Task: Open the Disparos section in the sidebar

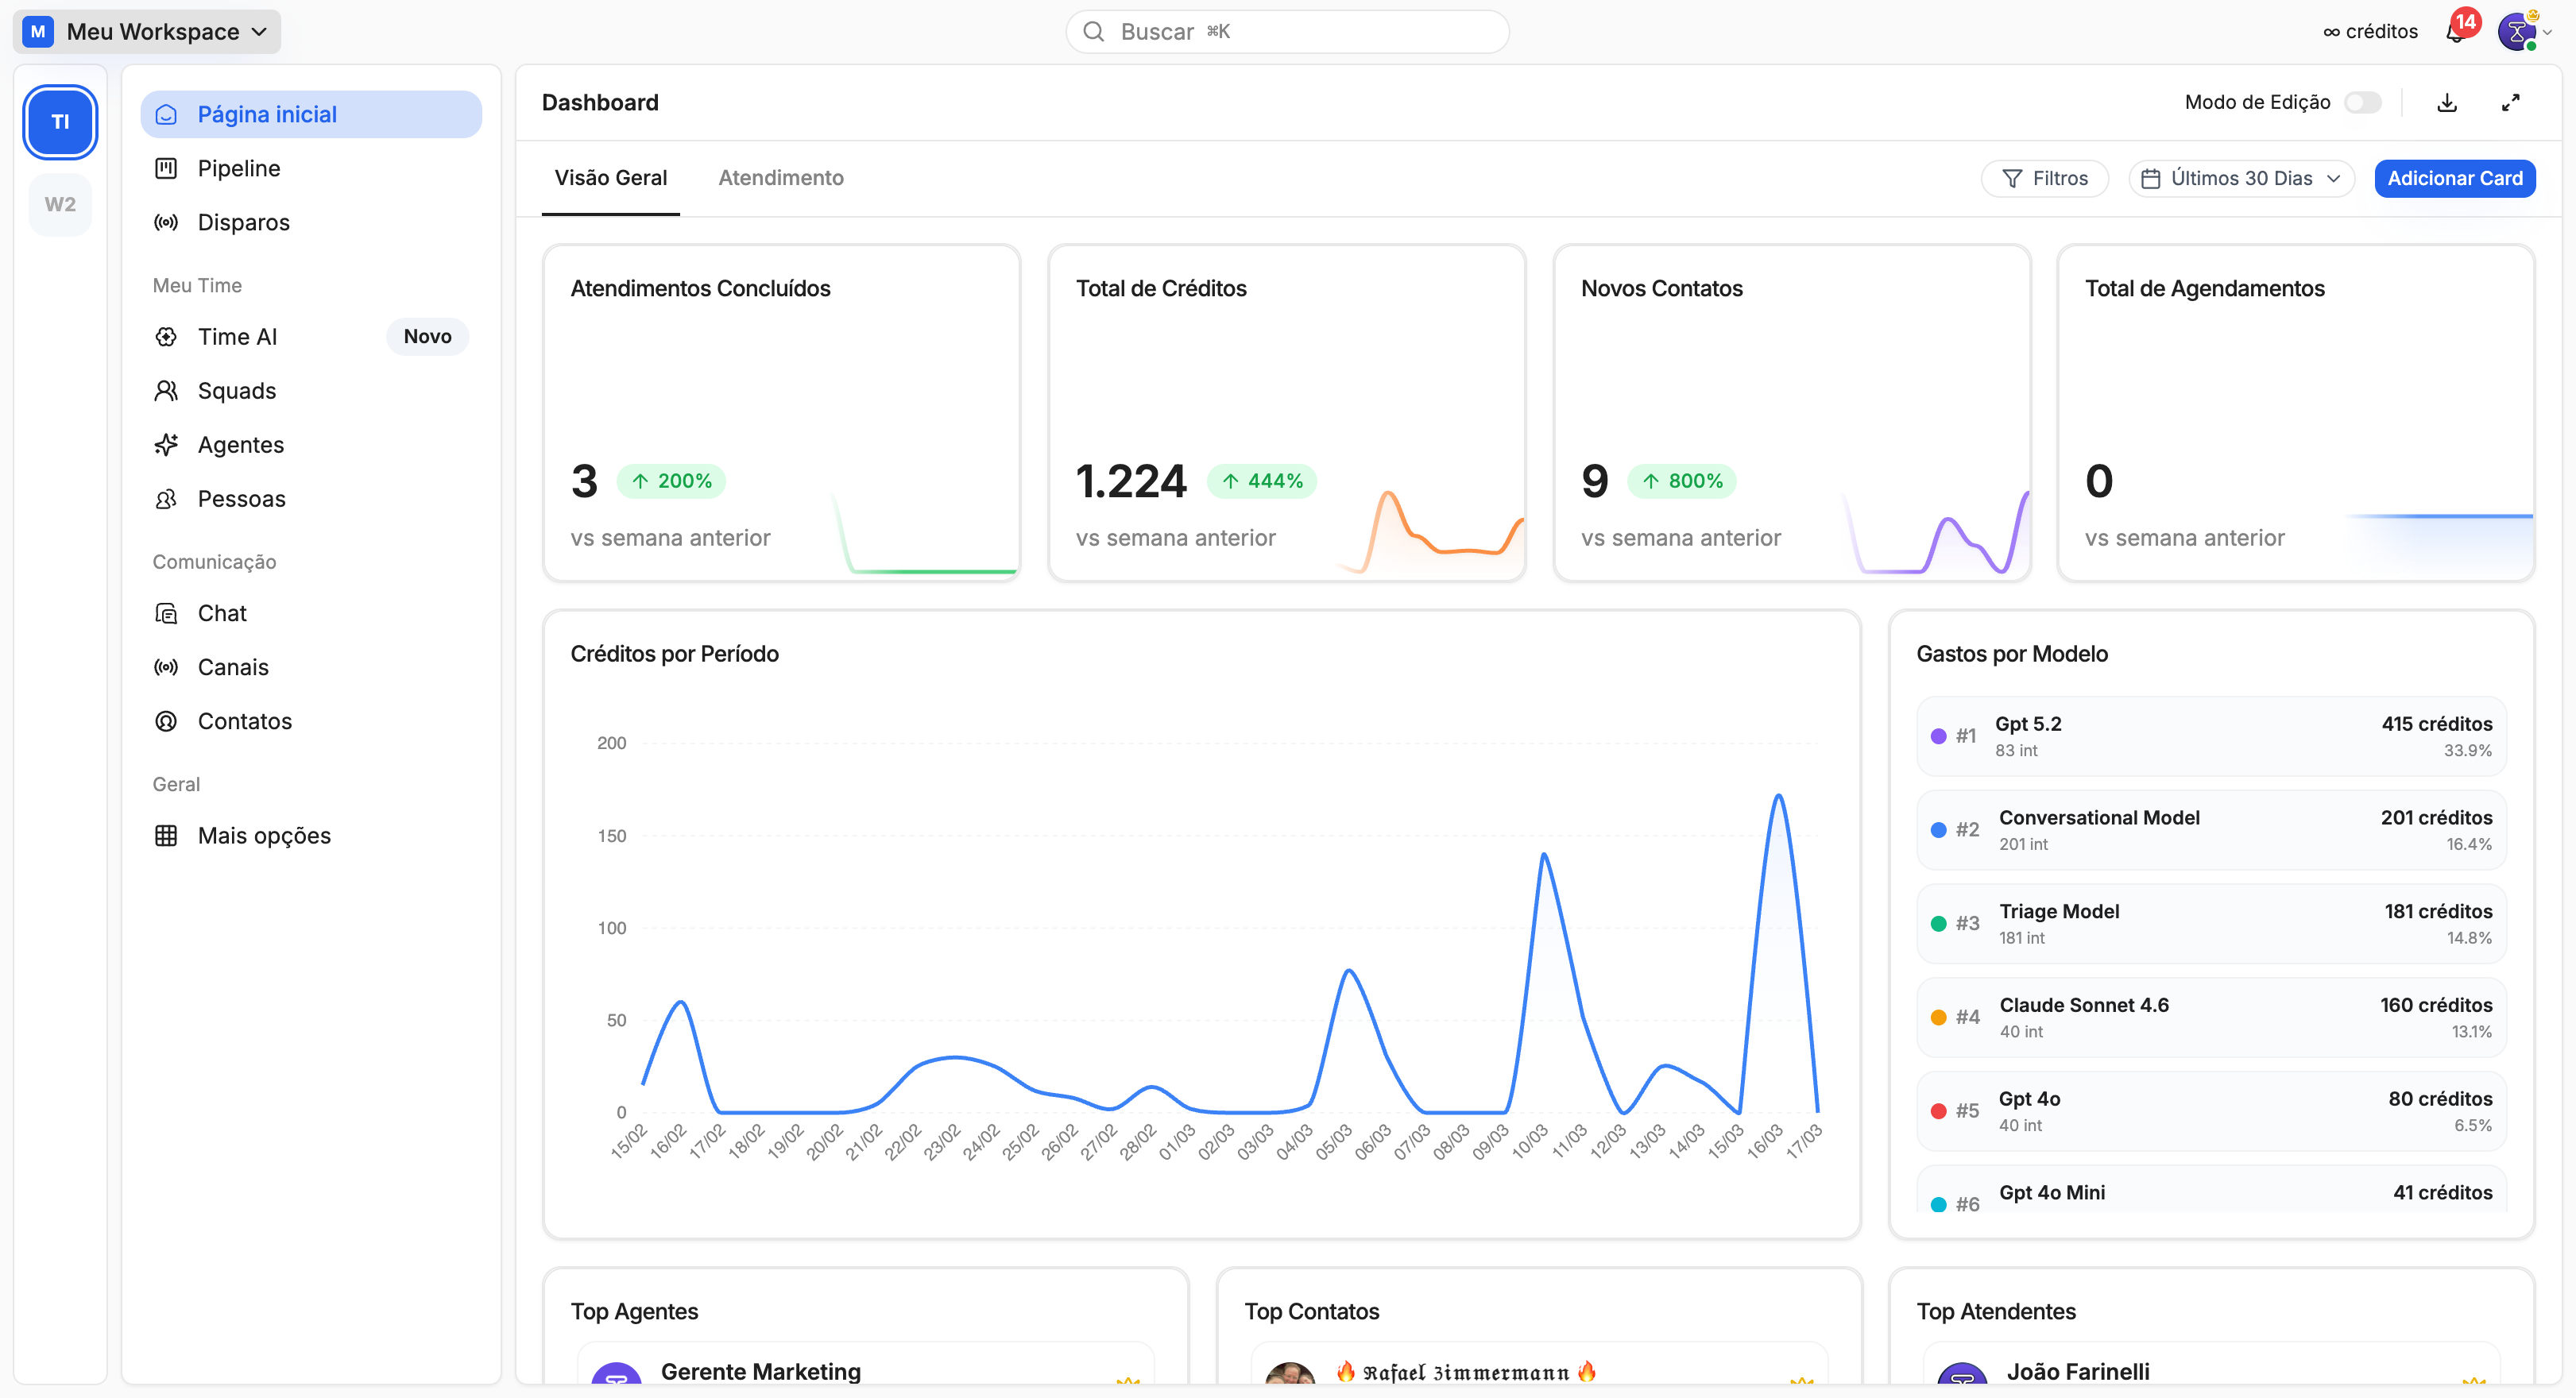Action: [x=242, y=222]
